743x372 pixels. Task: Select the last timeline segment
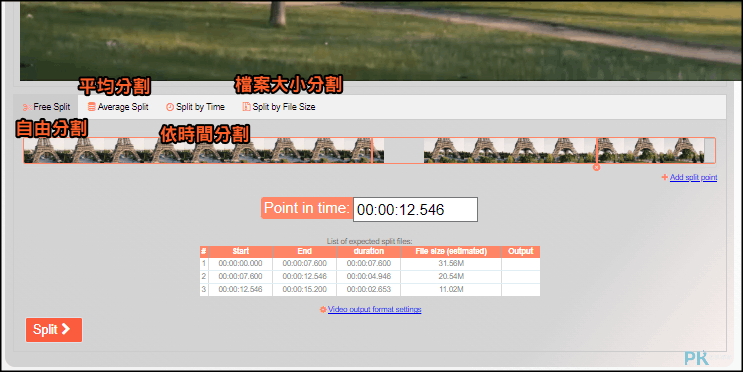click(x=656, y=150)
